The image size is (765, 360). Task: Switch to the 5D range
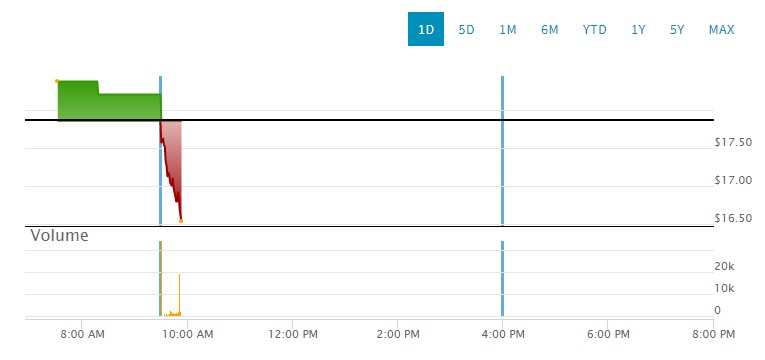coord(466,30)
